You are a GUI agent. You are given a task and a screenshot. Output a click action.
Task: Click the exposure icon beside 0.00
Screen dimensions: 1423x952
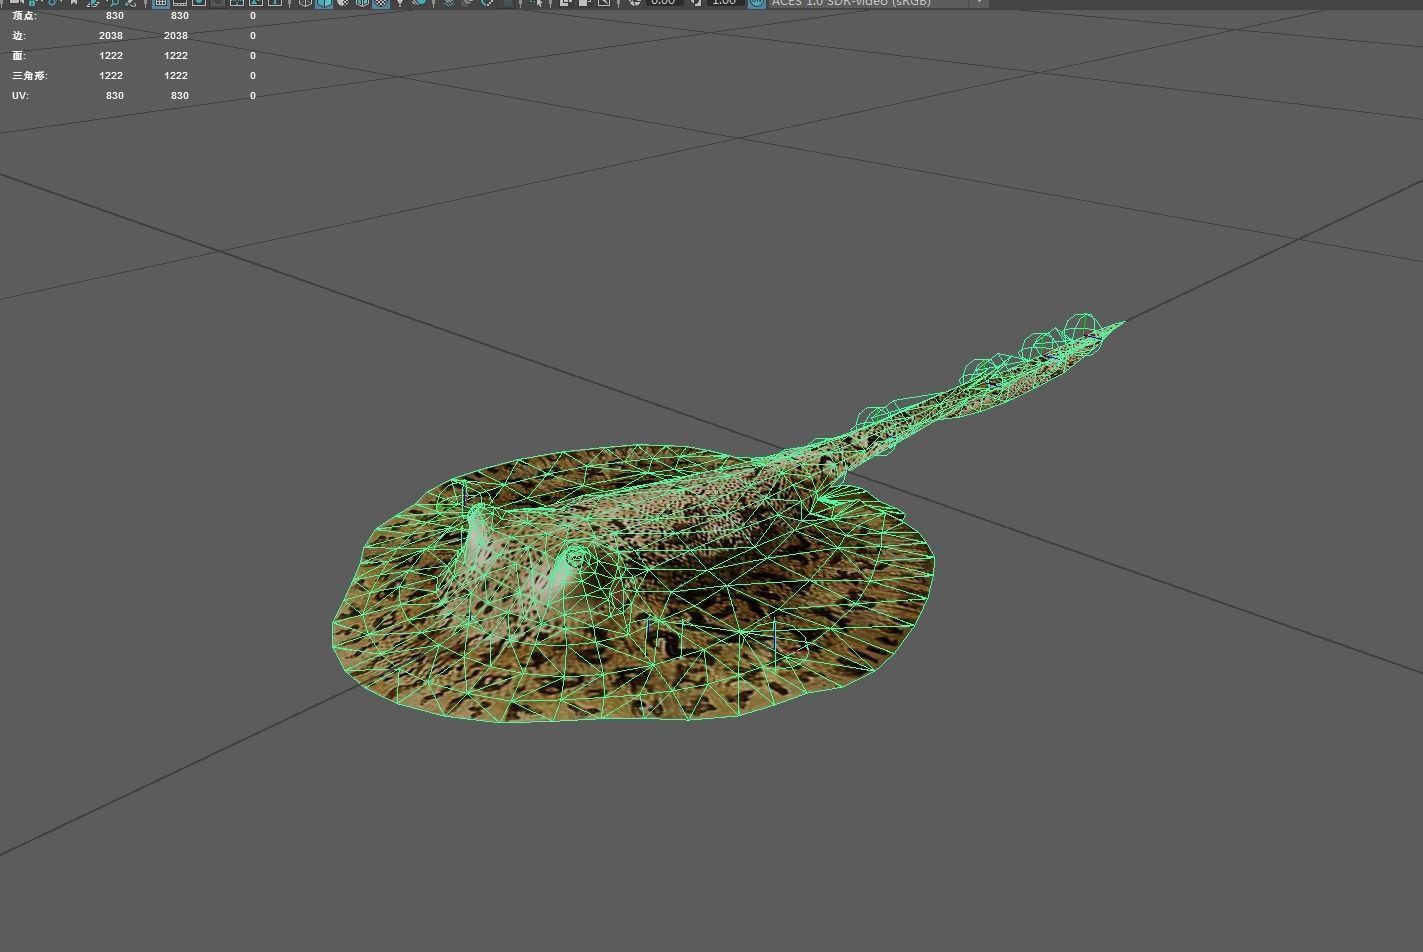(634, 3)
